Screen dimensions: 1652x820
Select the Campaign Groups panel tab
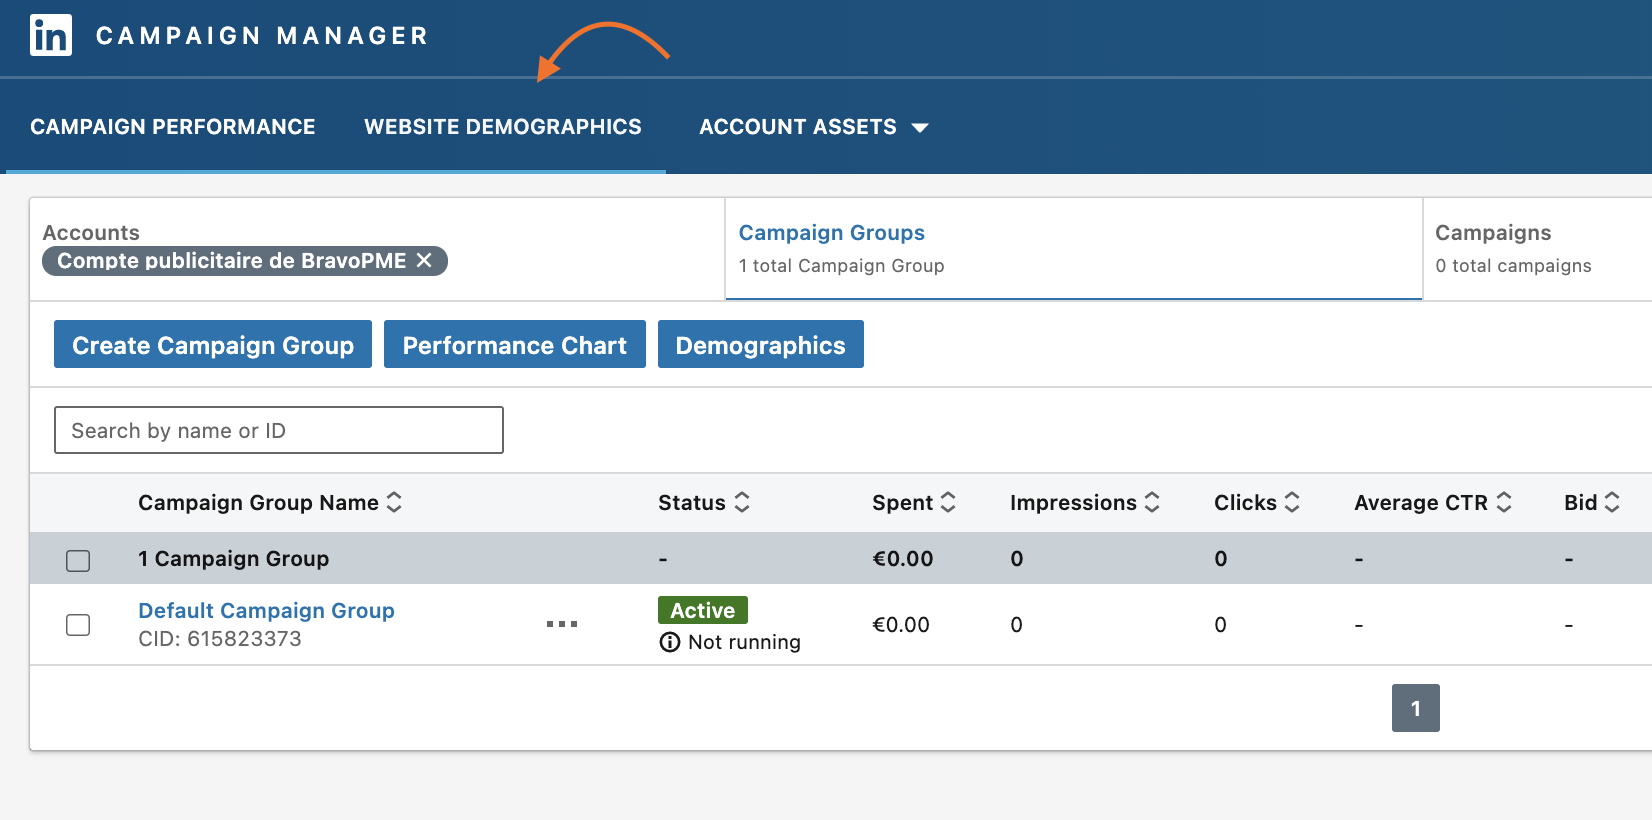1074,249
